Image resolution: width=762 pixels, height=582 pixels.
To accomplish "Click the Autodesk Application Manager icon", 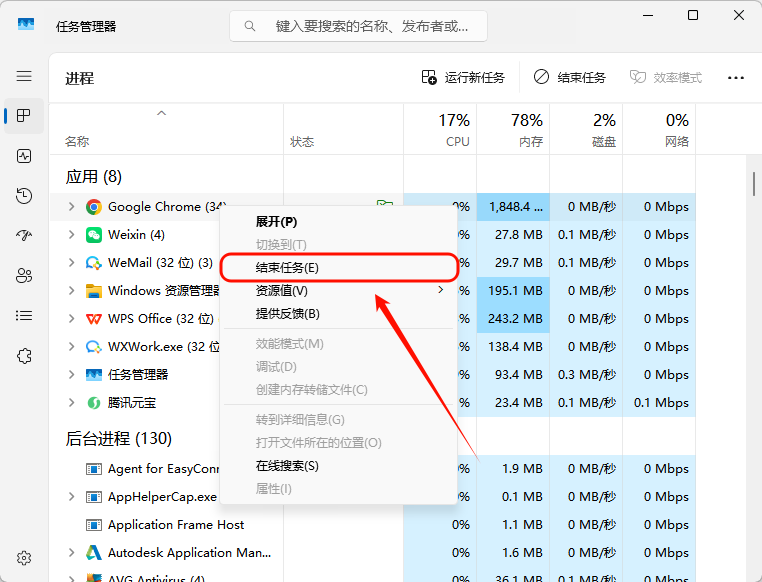I will [x=94, y=553].
